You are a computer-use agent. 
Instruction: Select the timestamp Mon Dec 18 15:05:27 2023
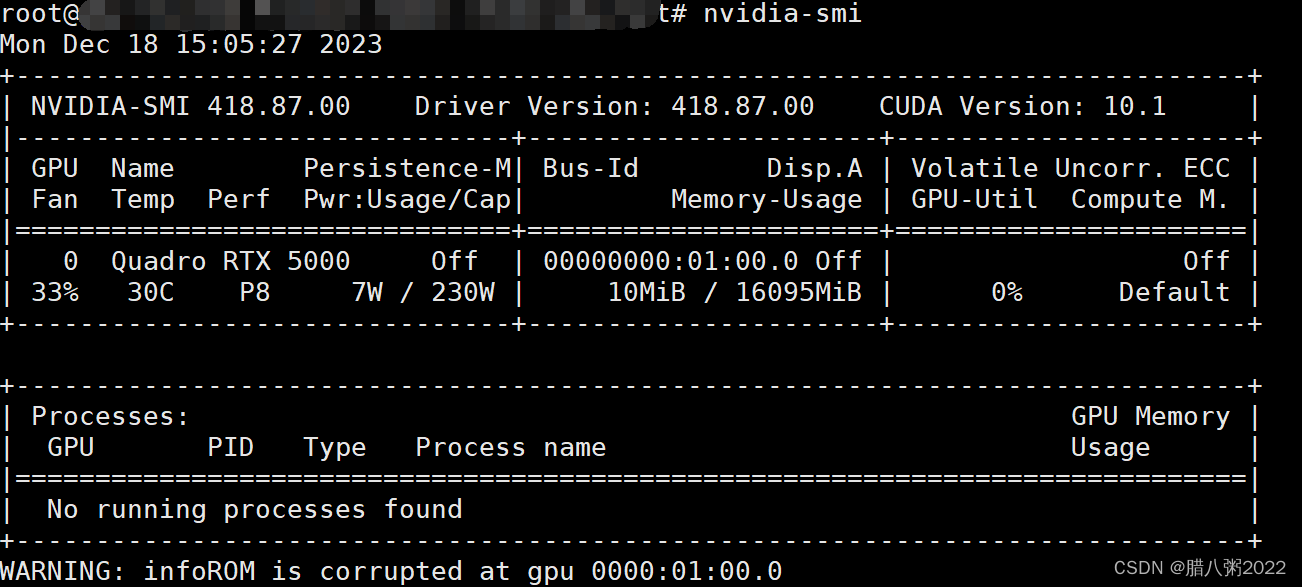pyautogui.click(x=191, y=44)
